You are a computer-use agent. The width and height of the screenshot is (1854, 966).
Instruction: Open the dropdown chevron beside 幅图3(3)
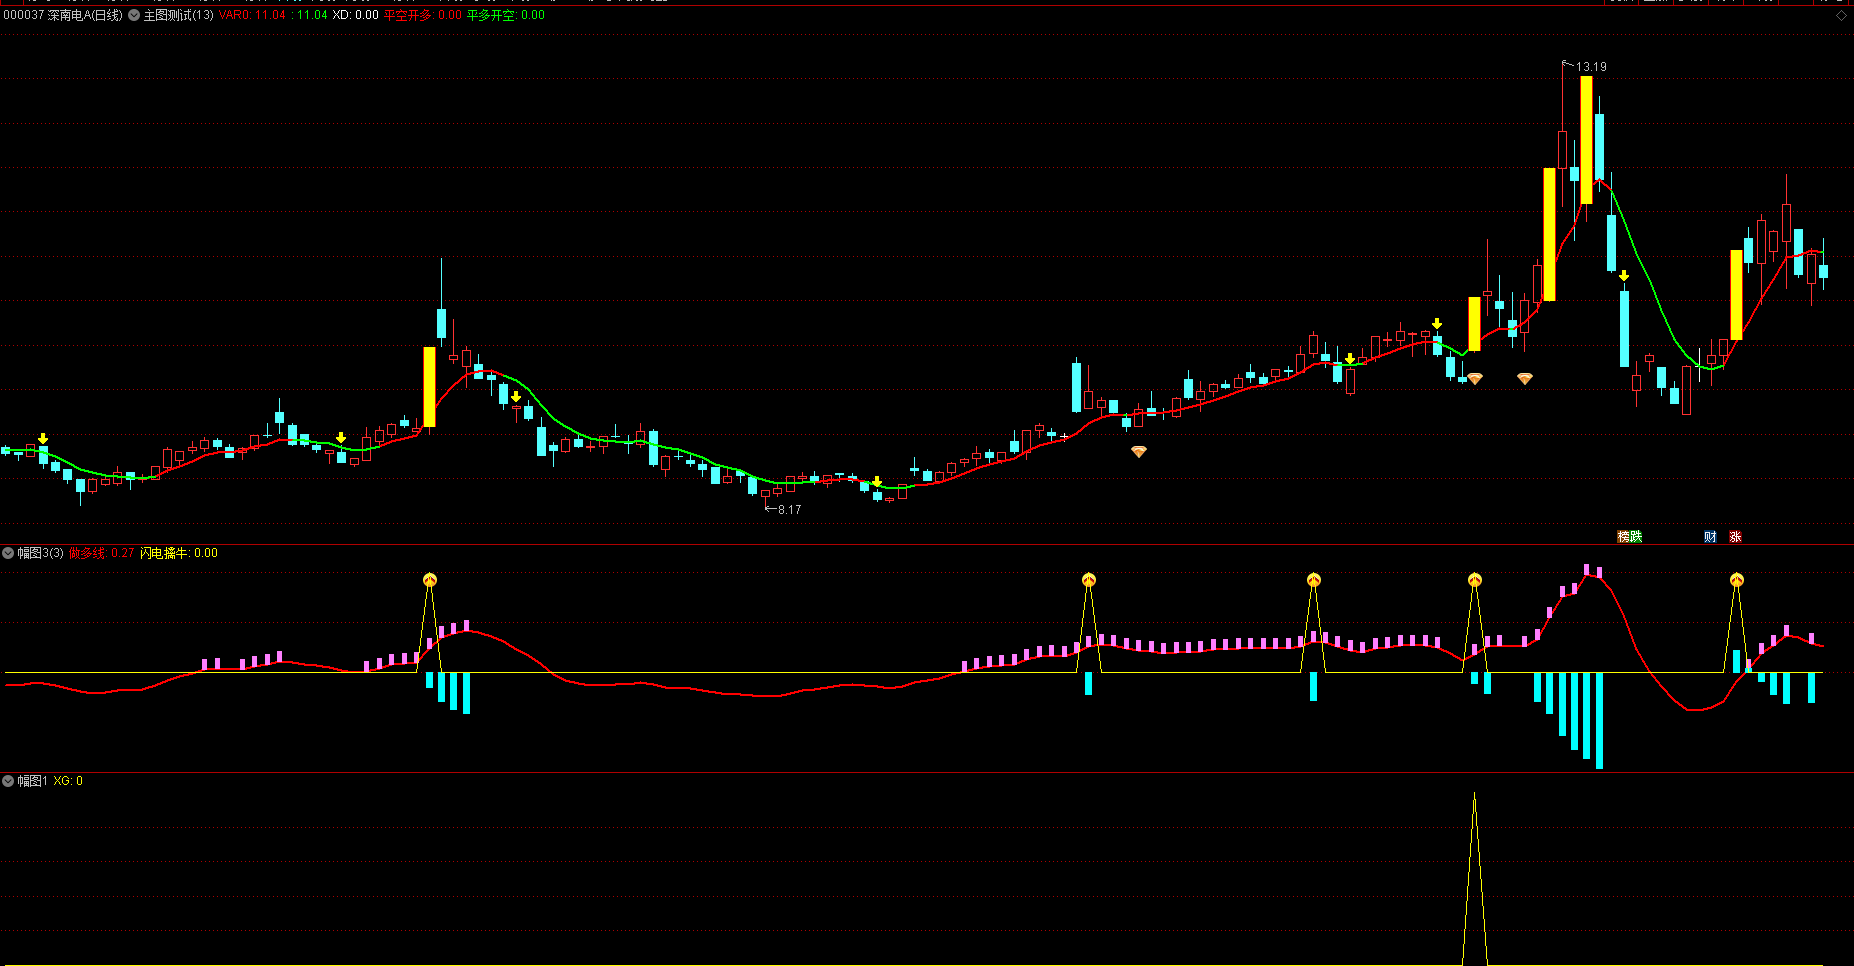[8, 553]
